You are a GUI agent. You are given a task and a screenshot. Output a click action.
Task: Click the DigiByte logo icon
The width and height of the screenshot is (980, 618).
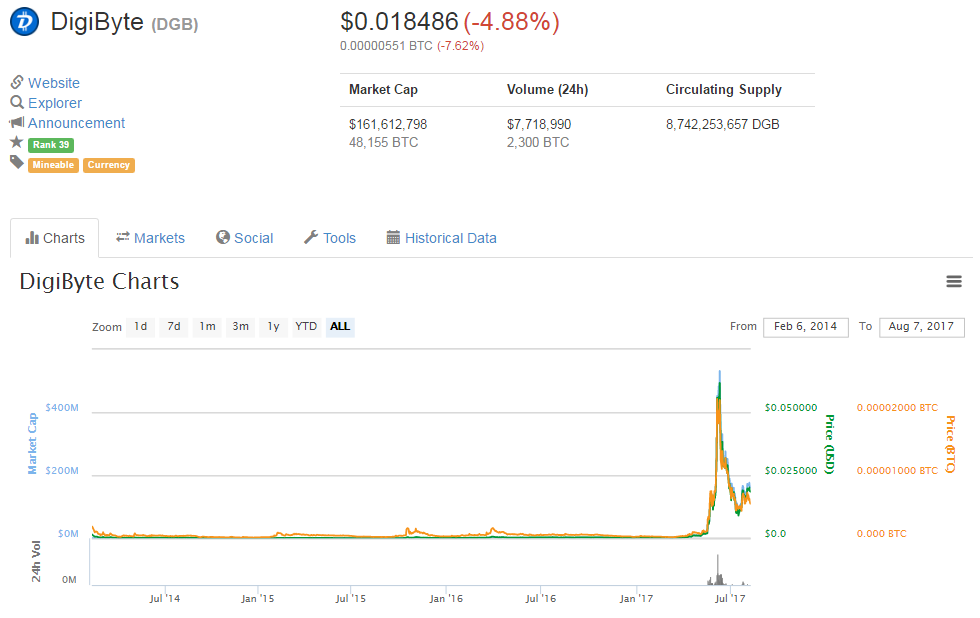pos(24,22)
